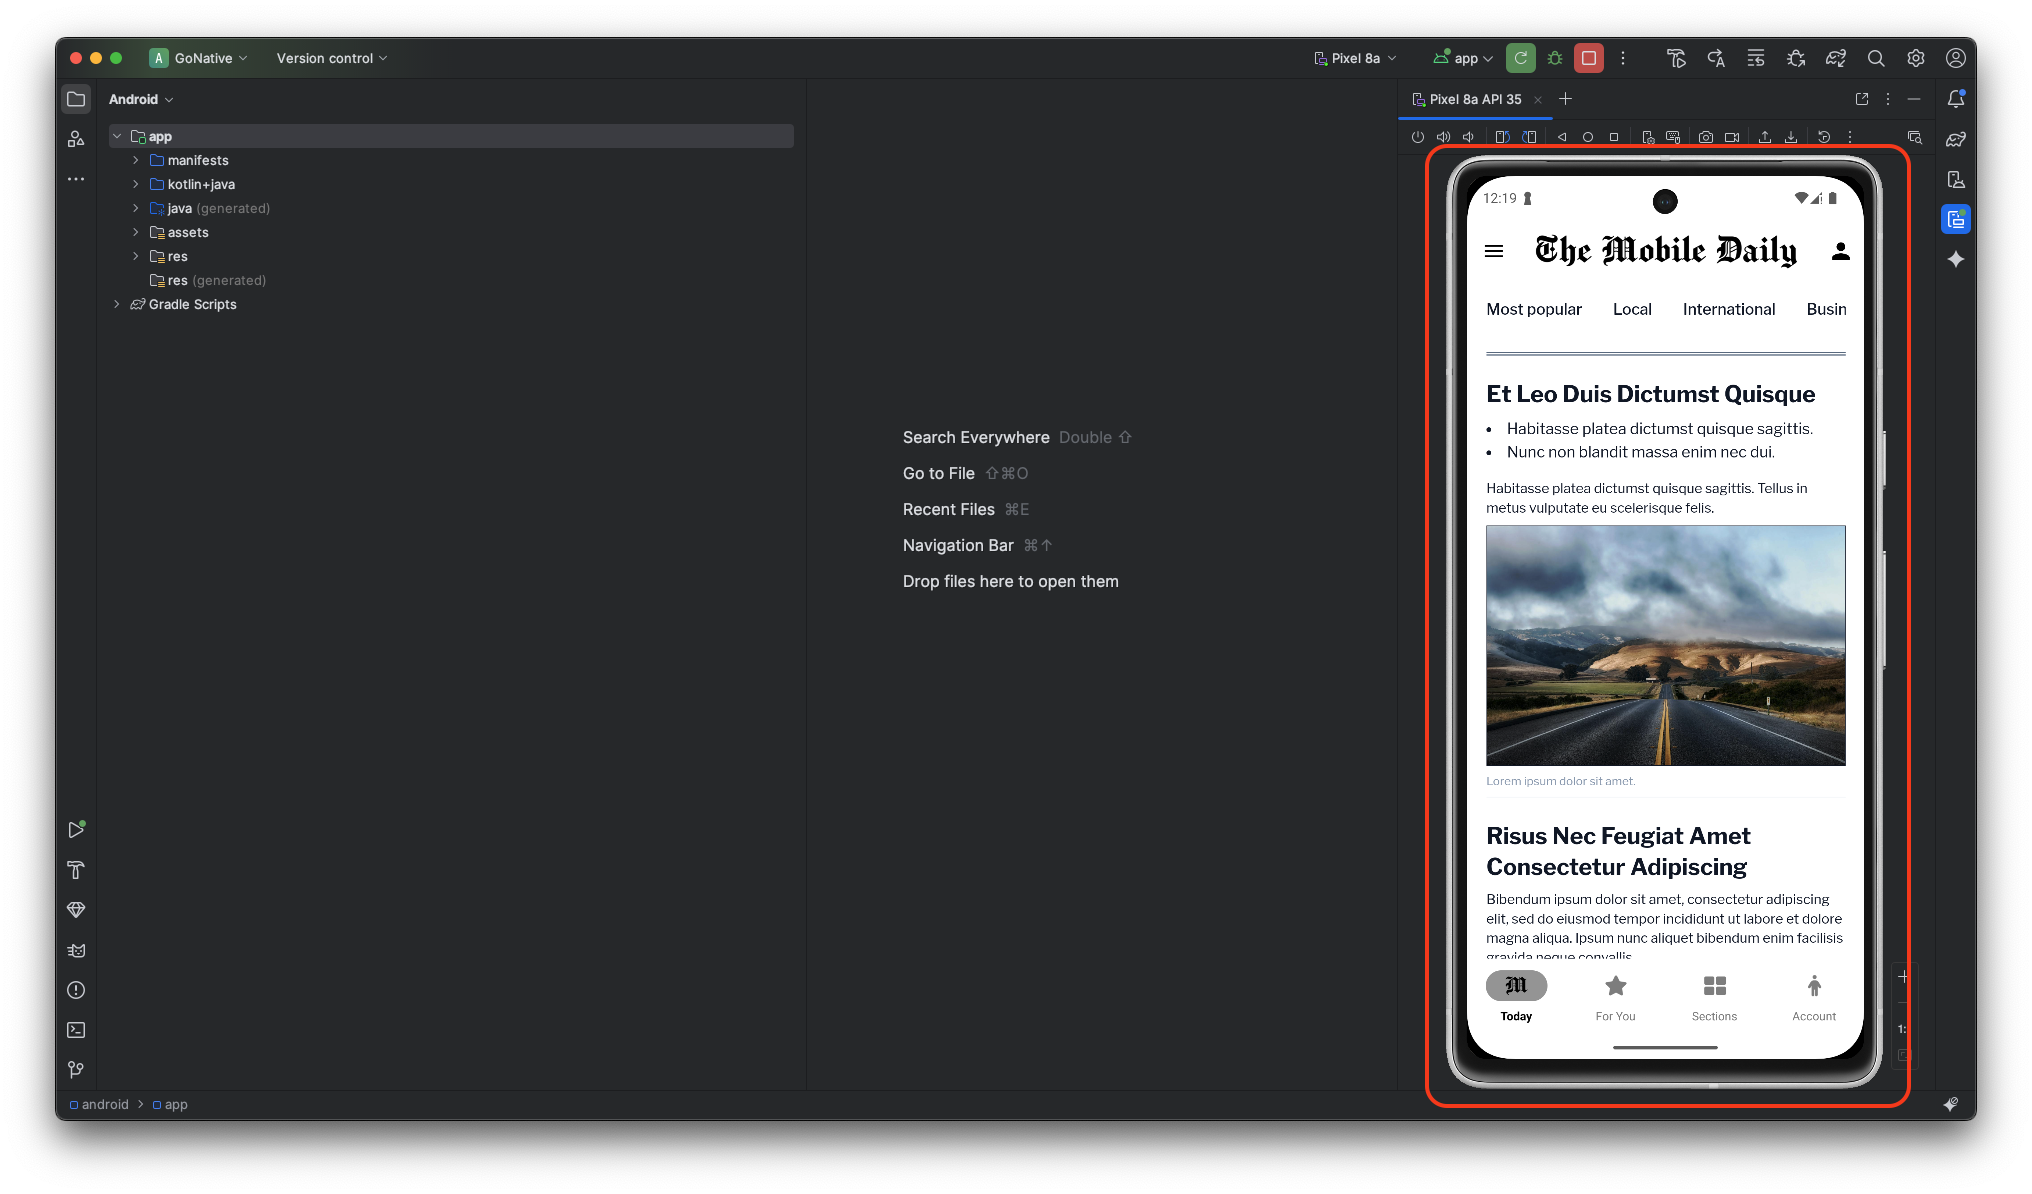Viewport: 2032px width, 1194px height.
Task: Click the red Stop app button
Action: (1588, 58)
